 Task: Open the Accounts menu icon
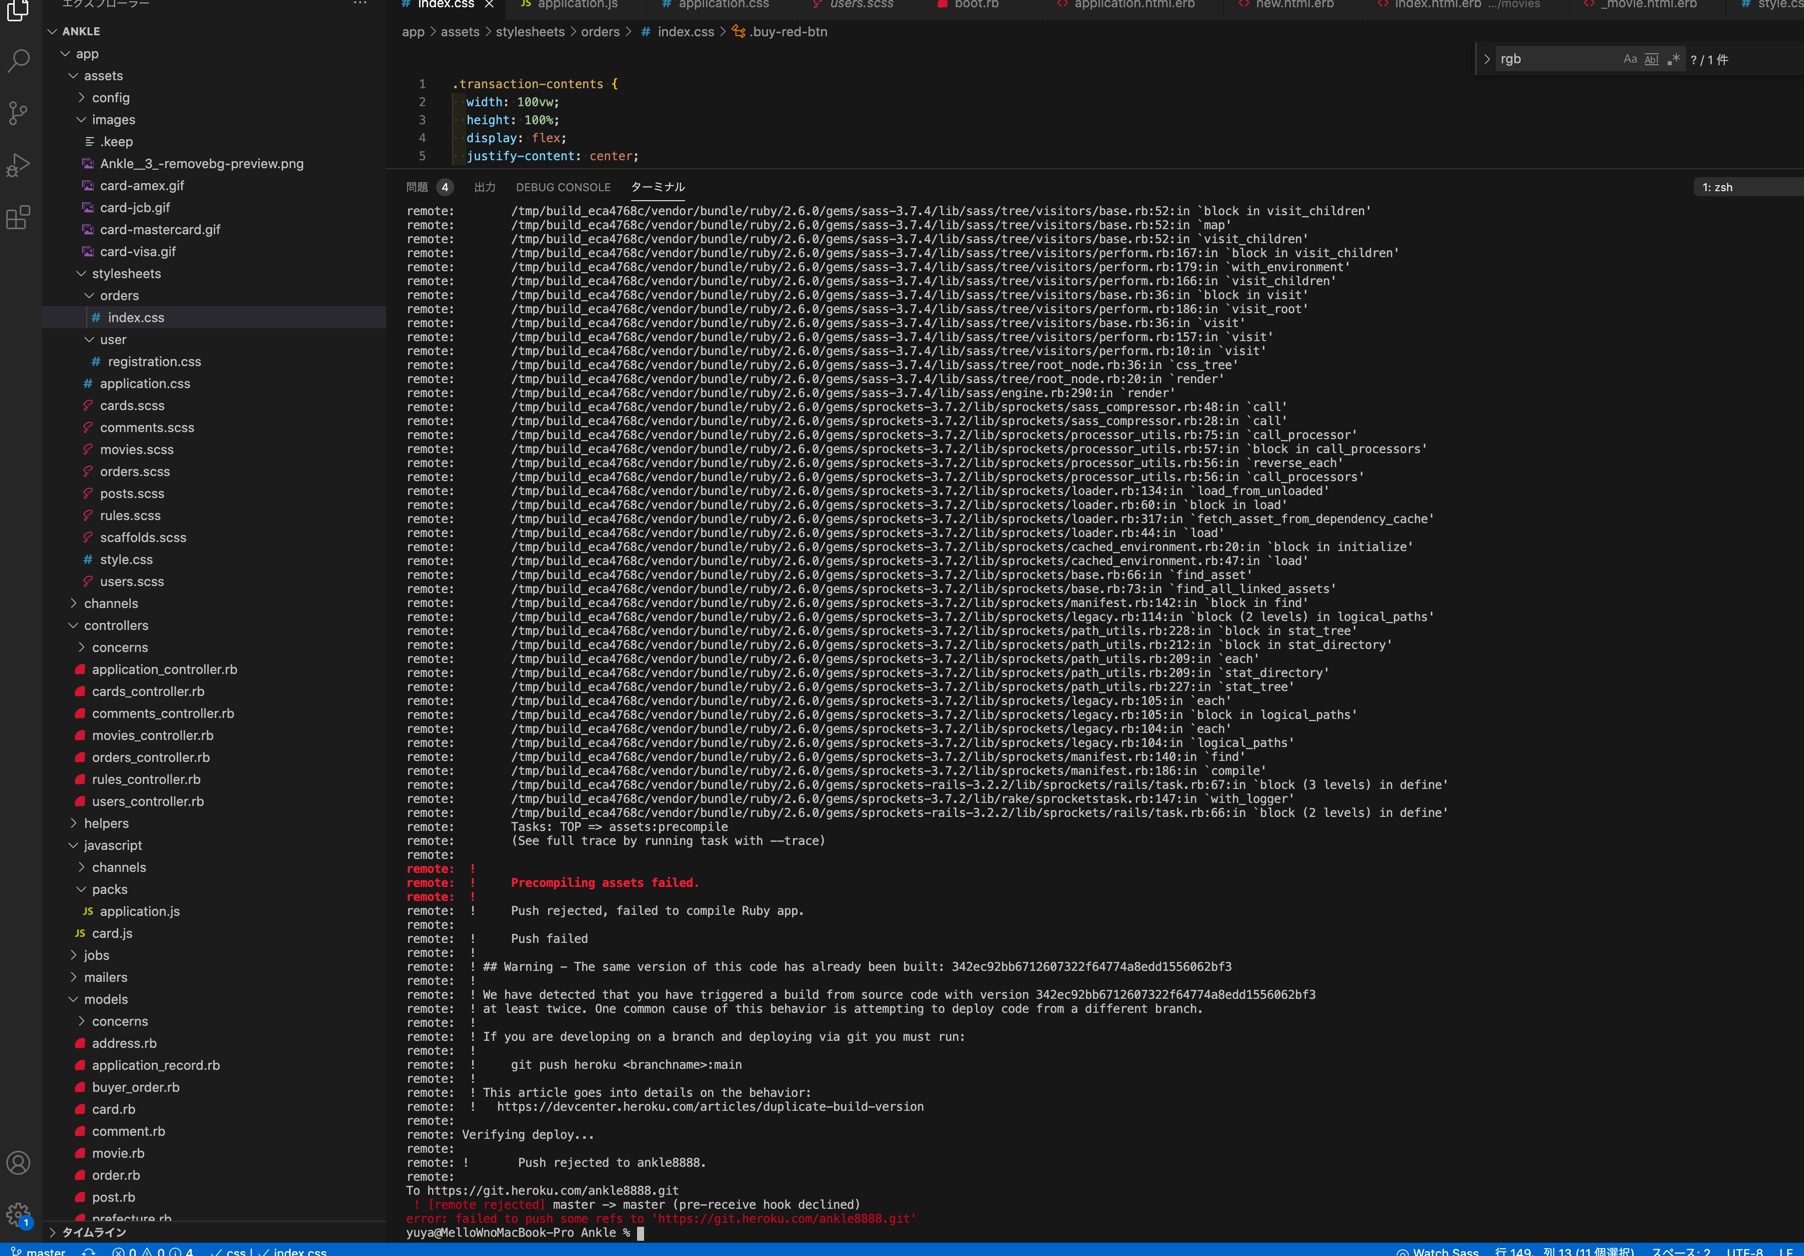18,1163
